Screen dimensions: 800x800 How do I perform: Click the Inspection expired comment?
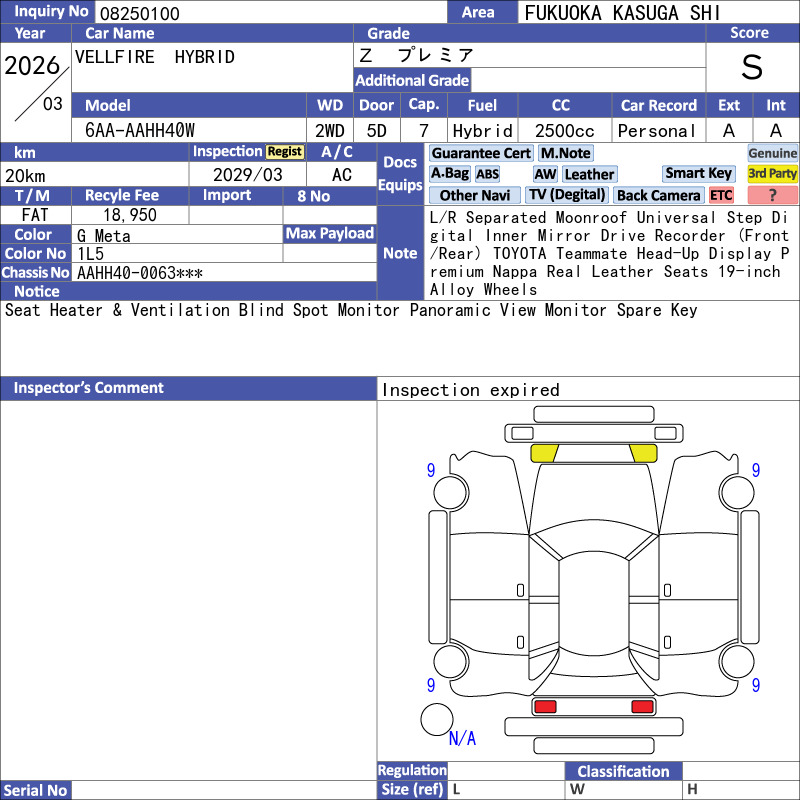coord(471,390)
